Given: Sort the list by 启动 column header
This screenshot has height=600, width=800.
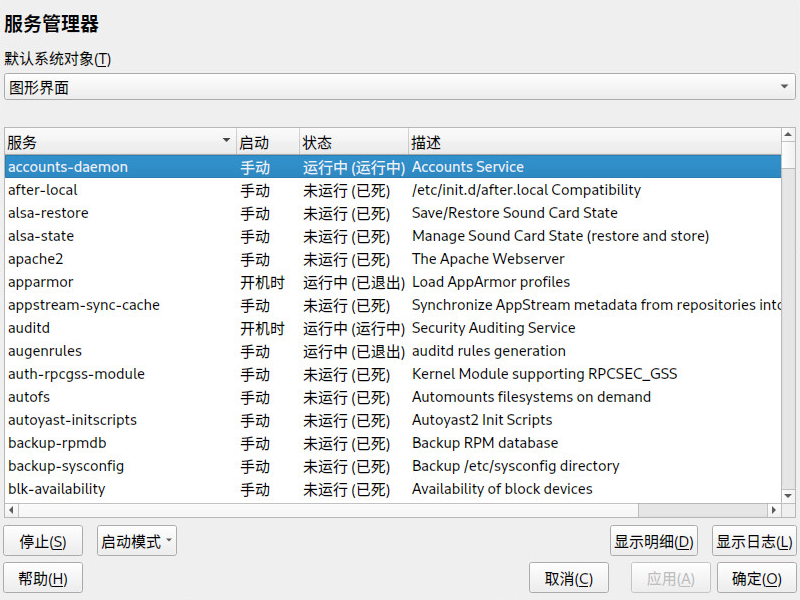Looking at the screenshot, I should 267,142.
